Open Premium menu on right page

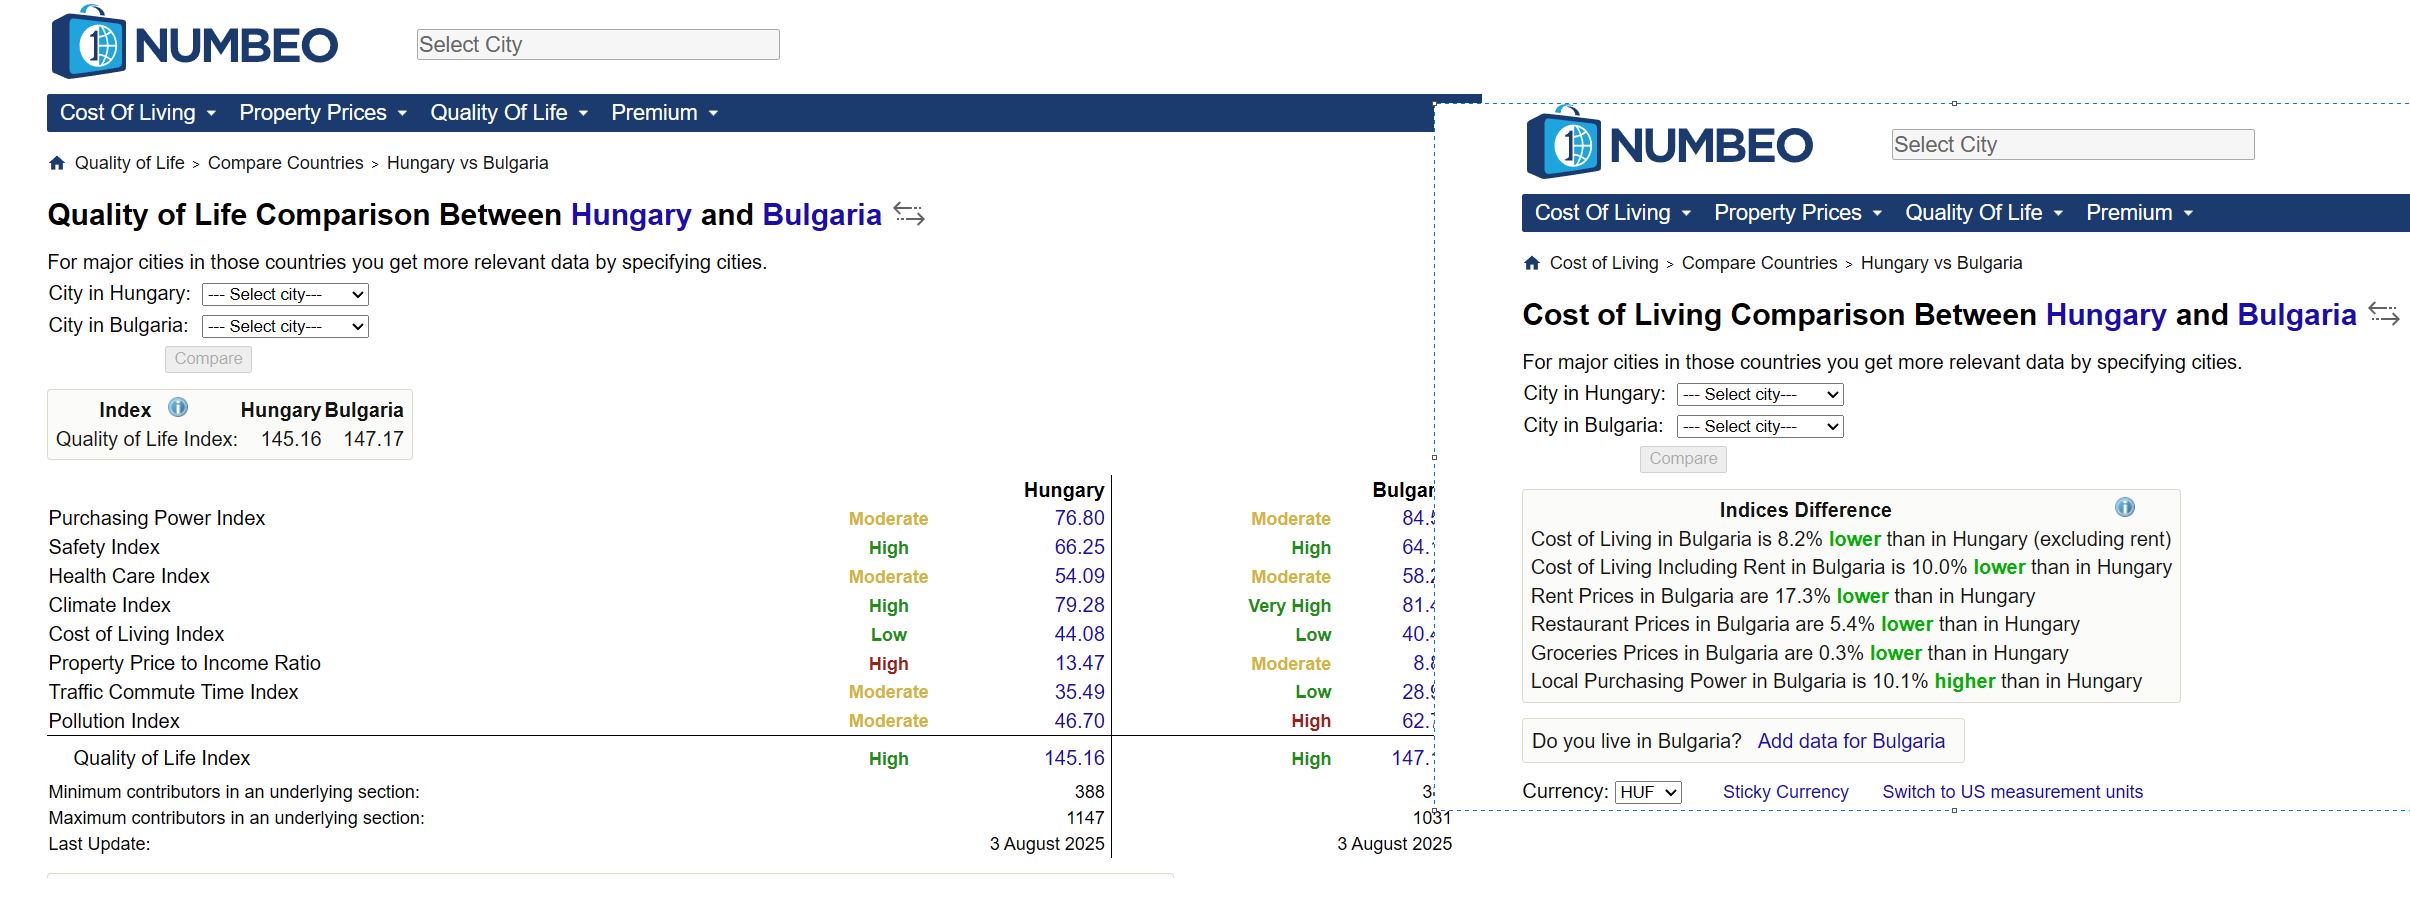(2140, 213)
